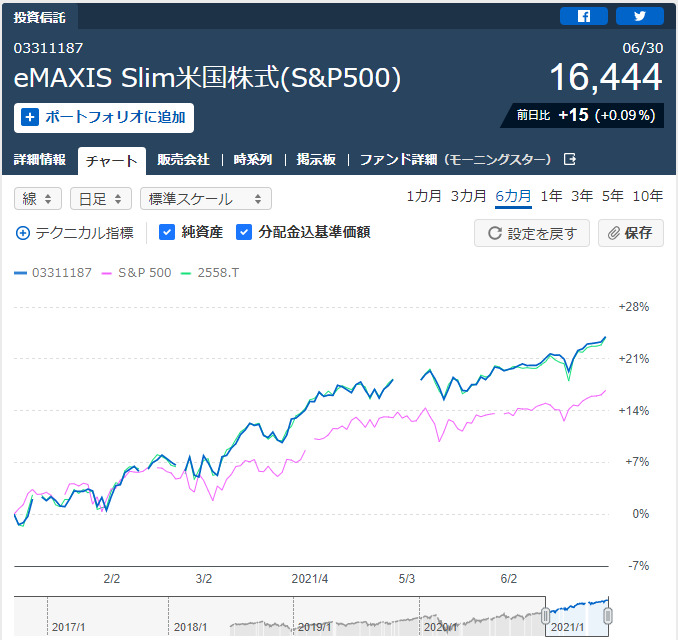Click the price 16,444
This screenshot has height=640, width=678.
tap(606, 77)
